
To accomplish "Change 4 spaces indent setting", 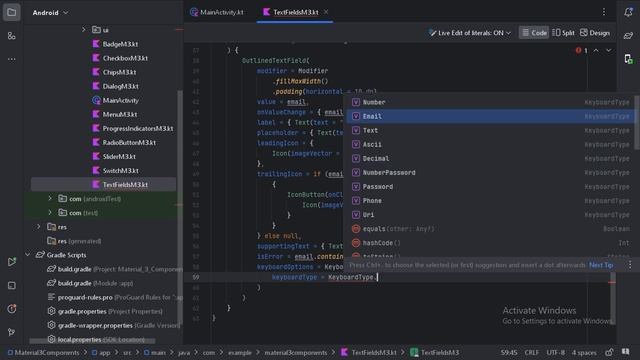I will pyautogui.click(x=584, y=352).
